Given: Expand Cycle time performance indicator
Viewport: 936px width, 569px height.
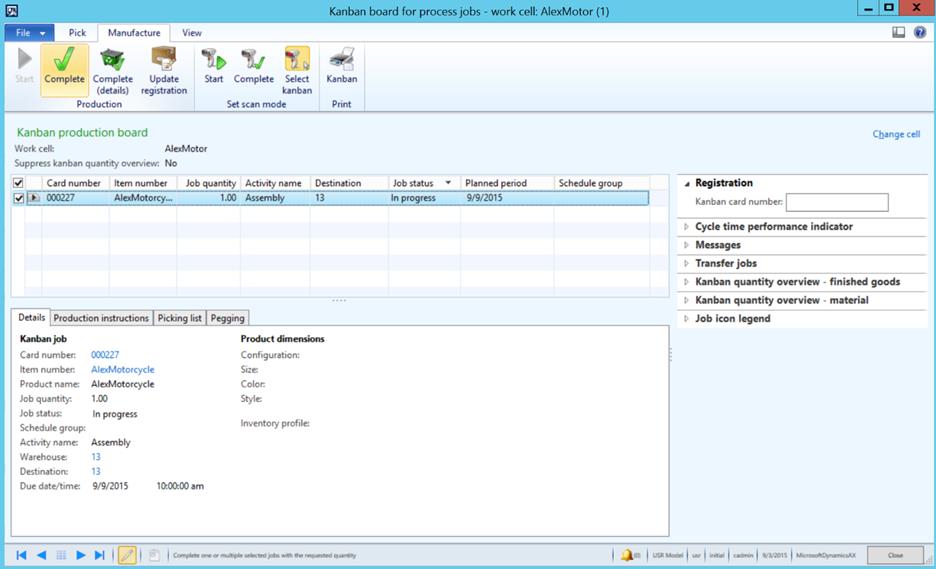Looking at the screenshot, I should 686,227.
